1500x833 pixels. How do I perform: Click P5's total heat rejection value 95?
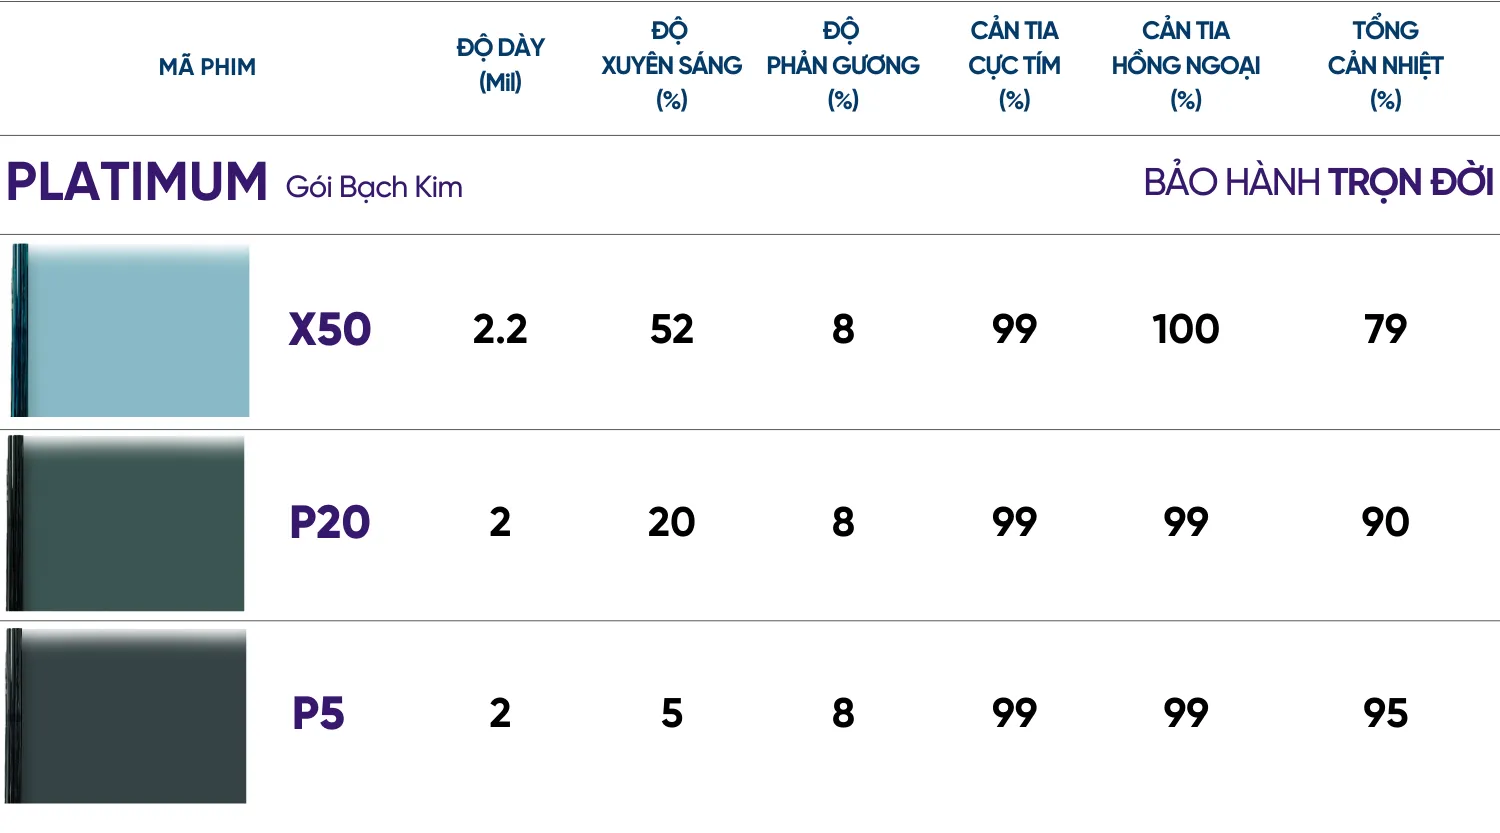point(1385,713)
